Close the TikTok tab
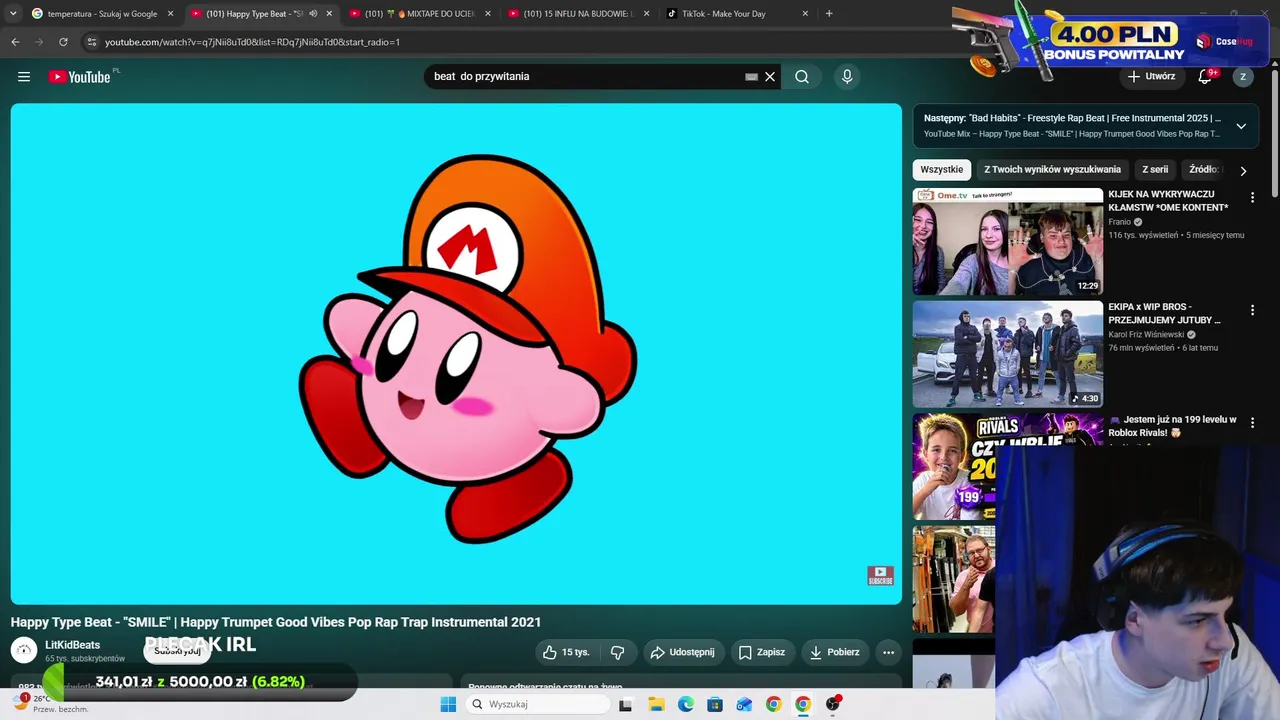The height and width of the screenshot is (720, 1280). coord(805,14)
